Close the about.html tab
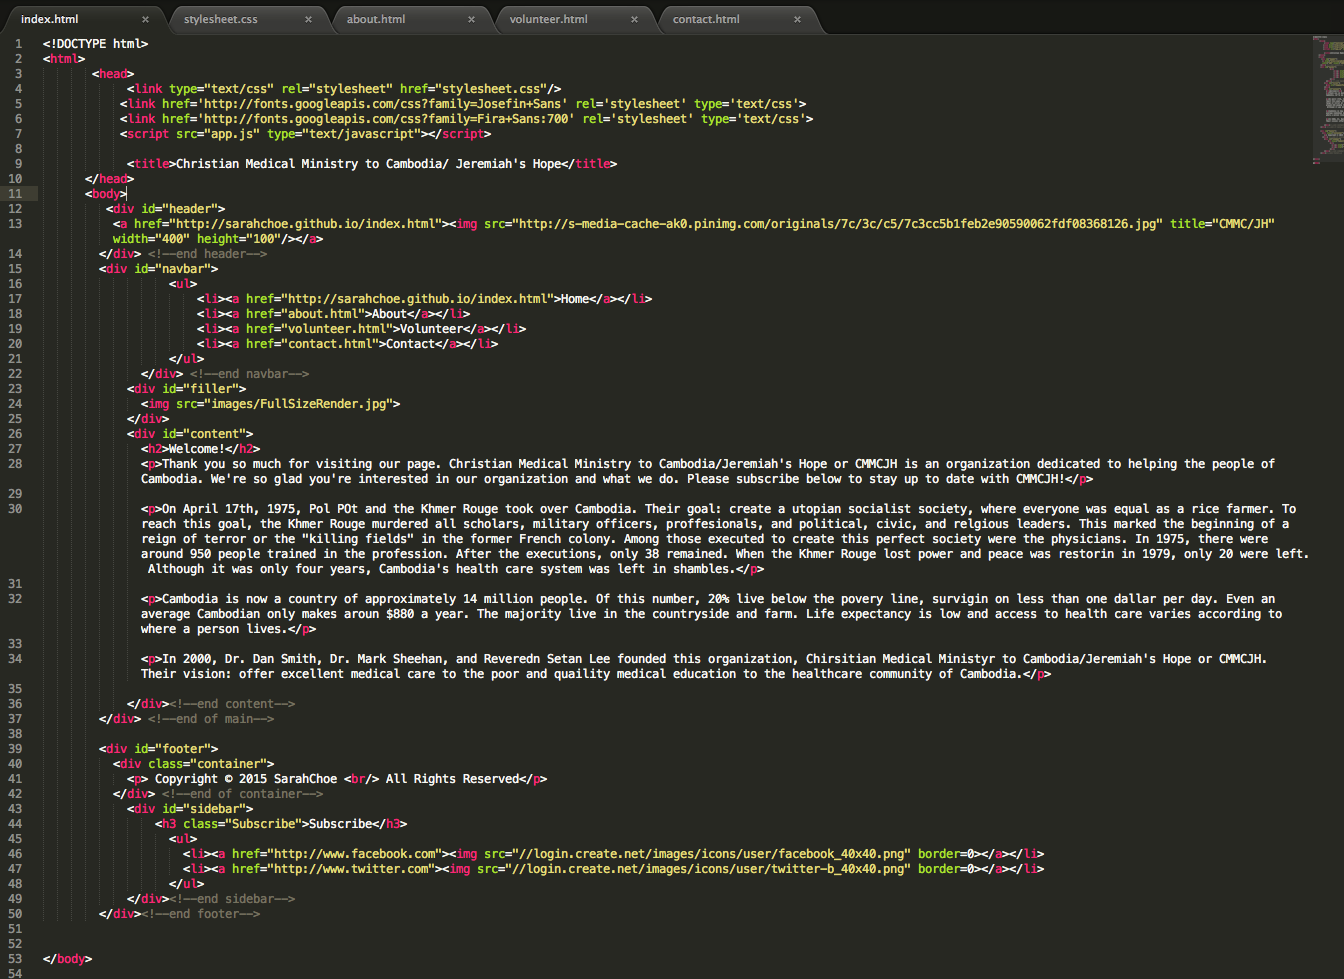 pyautogui.click(x=471, y=19)
